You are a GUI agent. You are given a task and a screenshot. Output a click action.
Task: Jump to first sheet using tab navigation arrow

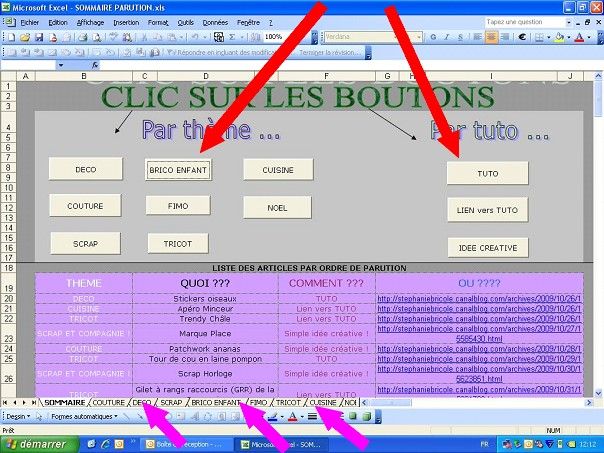[x=6, y=402]
